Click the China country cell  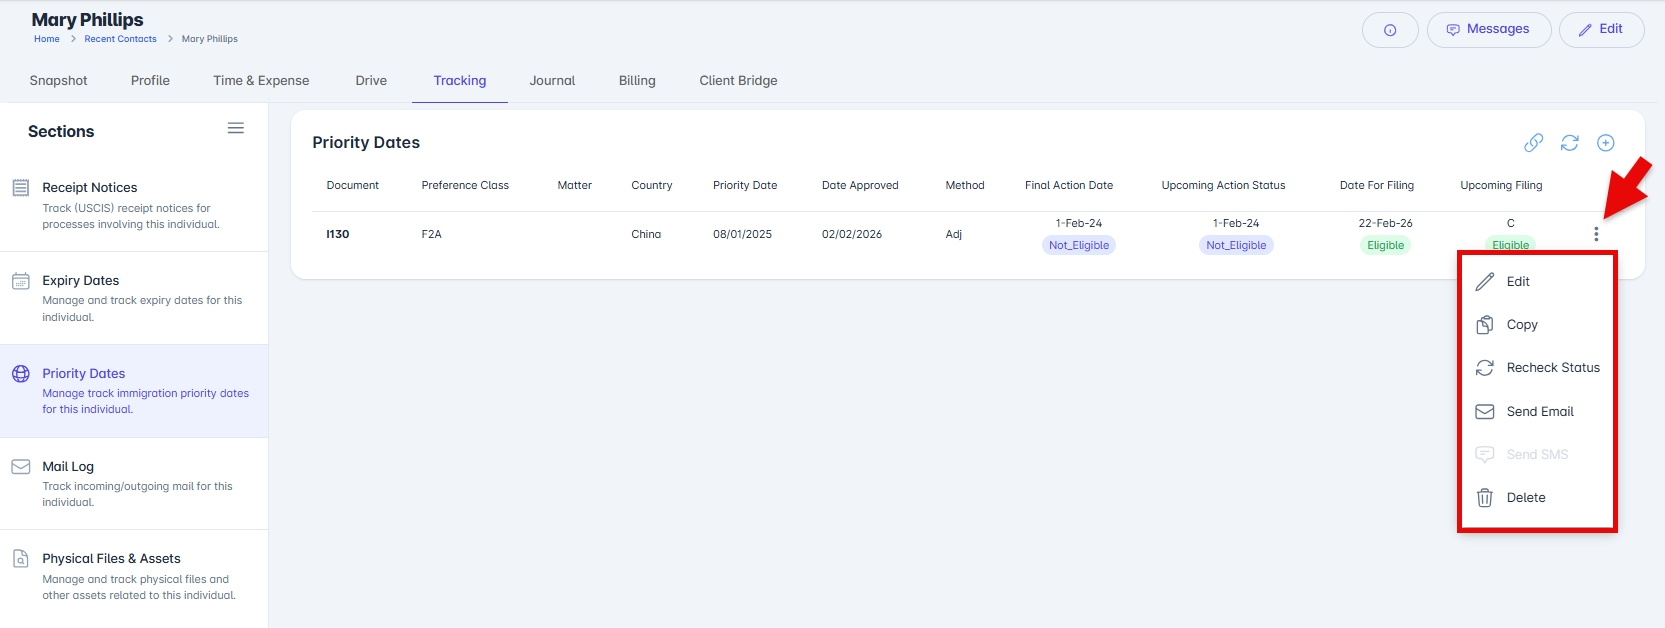point(646,234)
